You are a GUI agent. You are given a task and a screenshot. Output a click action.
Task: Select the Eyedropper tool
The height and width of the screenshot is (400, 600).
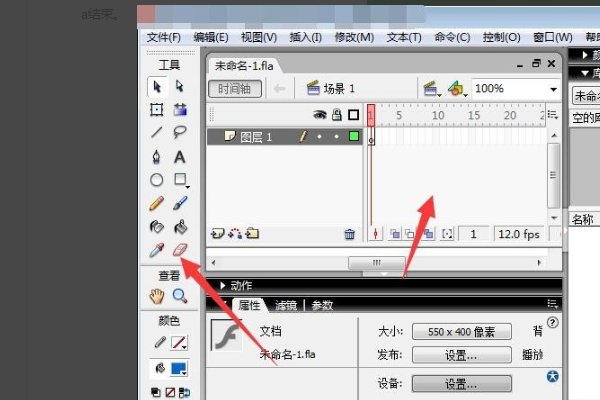pyautogui.click(x=157, y=250)
